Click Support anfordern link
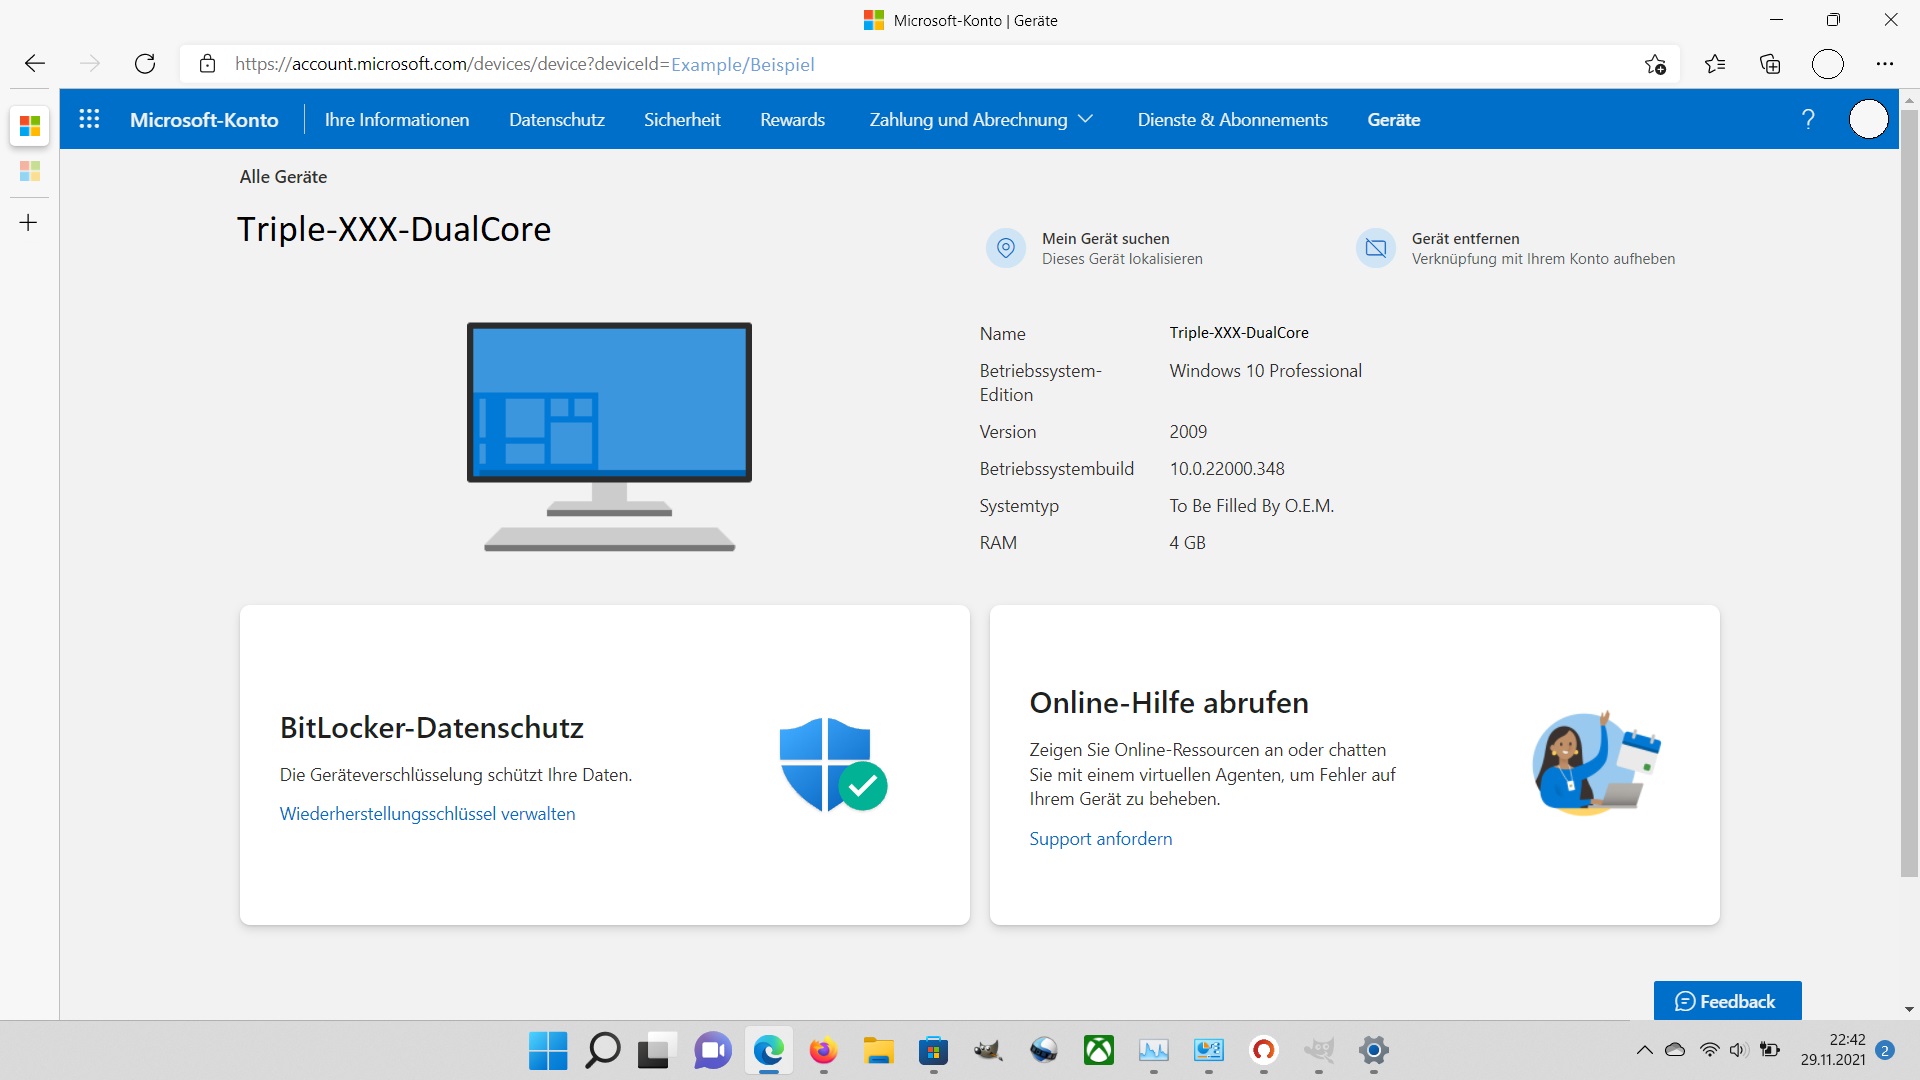 pos(1100,839)
